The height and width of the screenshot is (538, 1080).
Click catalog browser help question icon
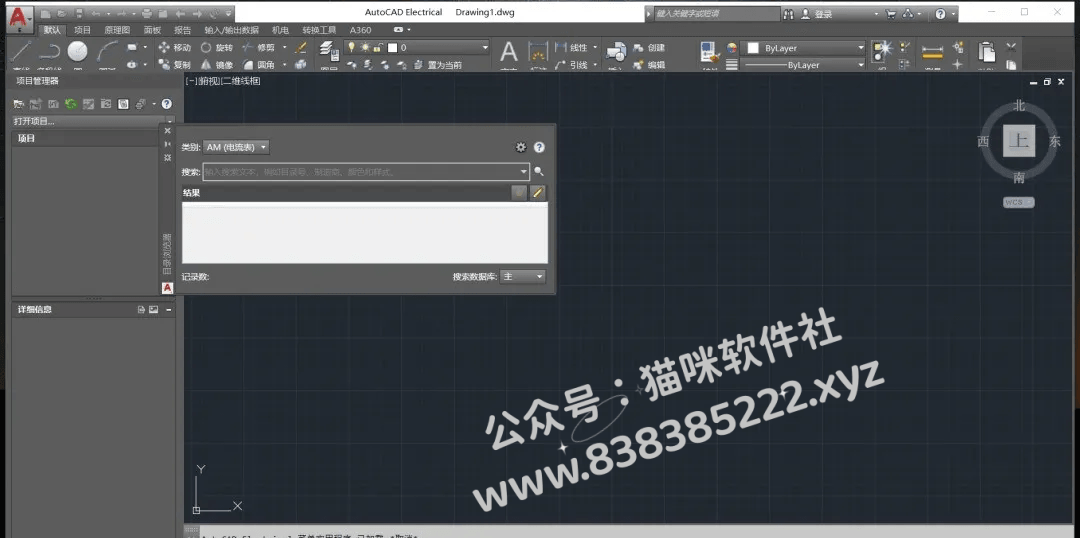tap(539, 147)
